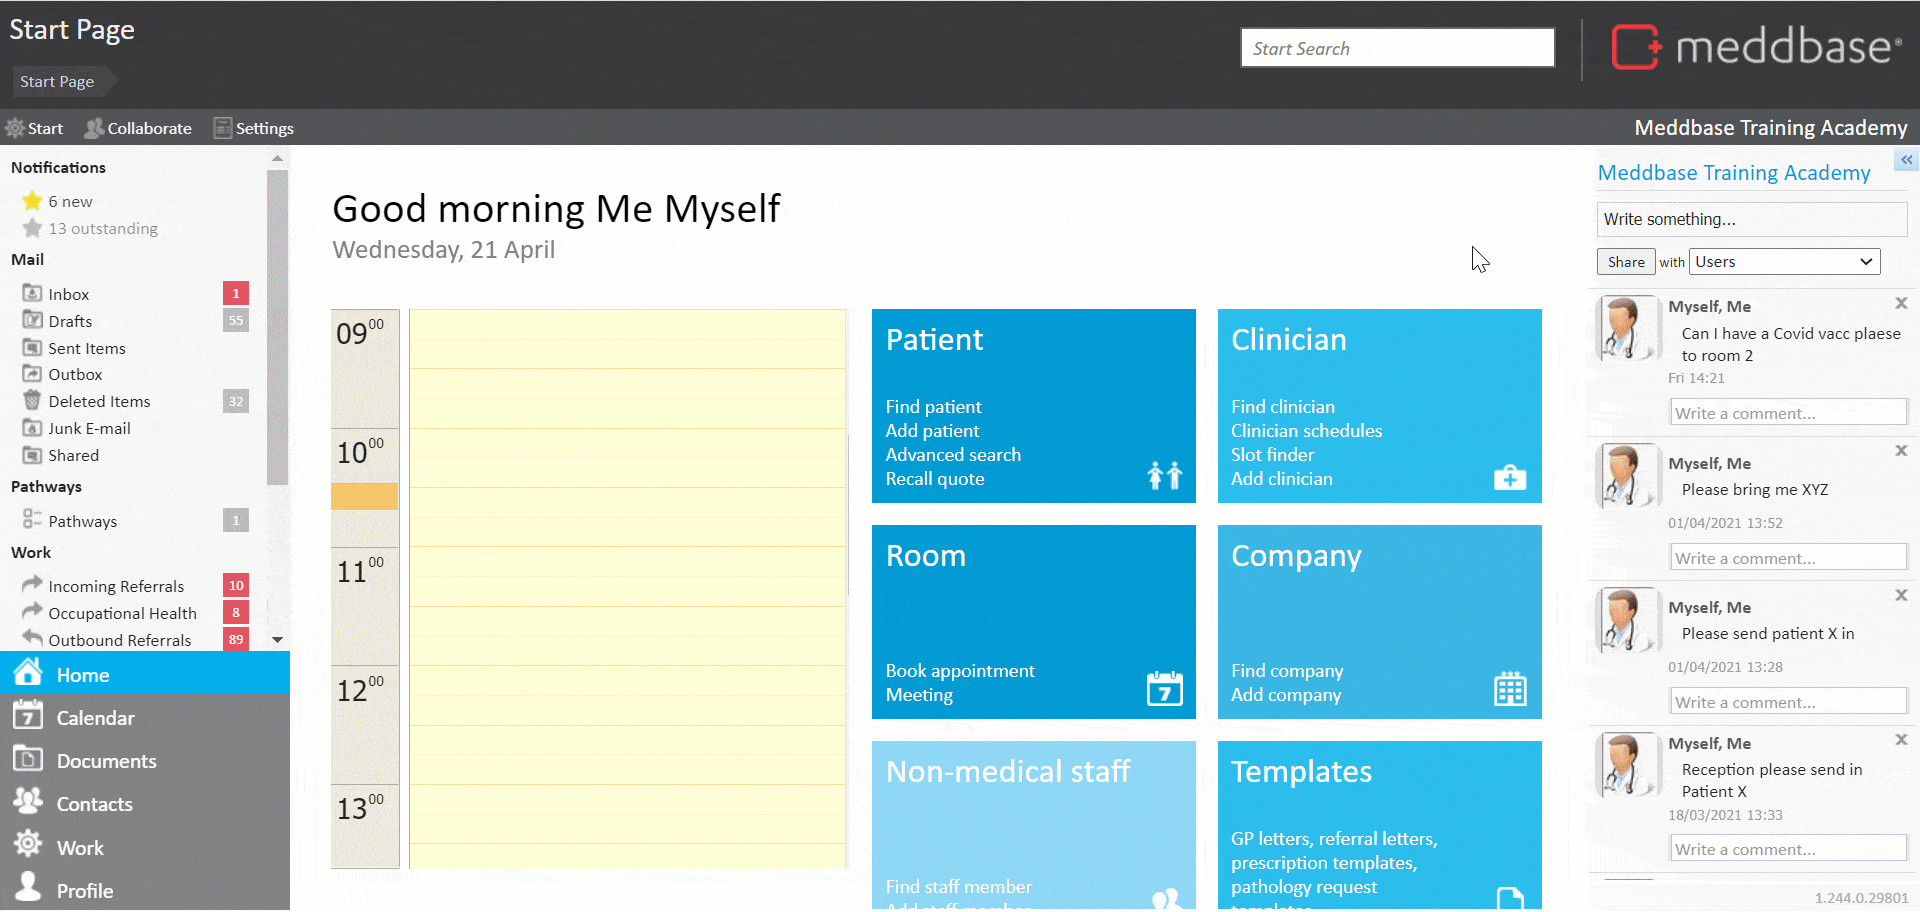Click Add company link
The image size is (1920, 912).
click(x=1286, y=695)
